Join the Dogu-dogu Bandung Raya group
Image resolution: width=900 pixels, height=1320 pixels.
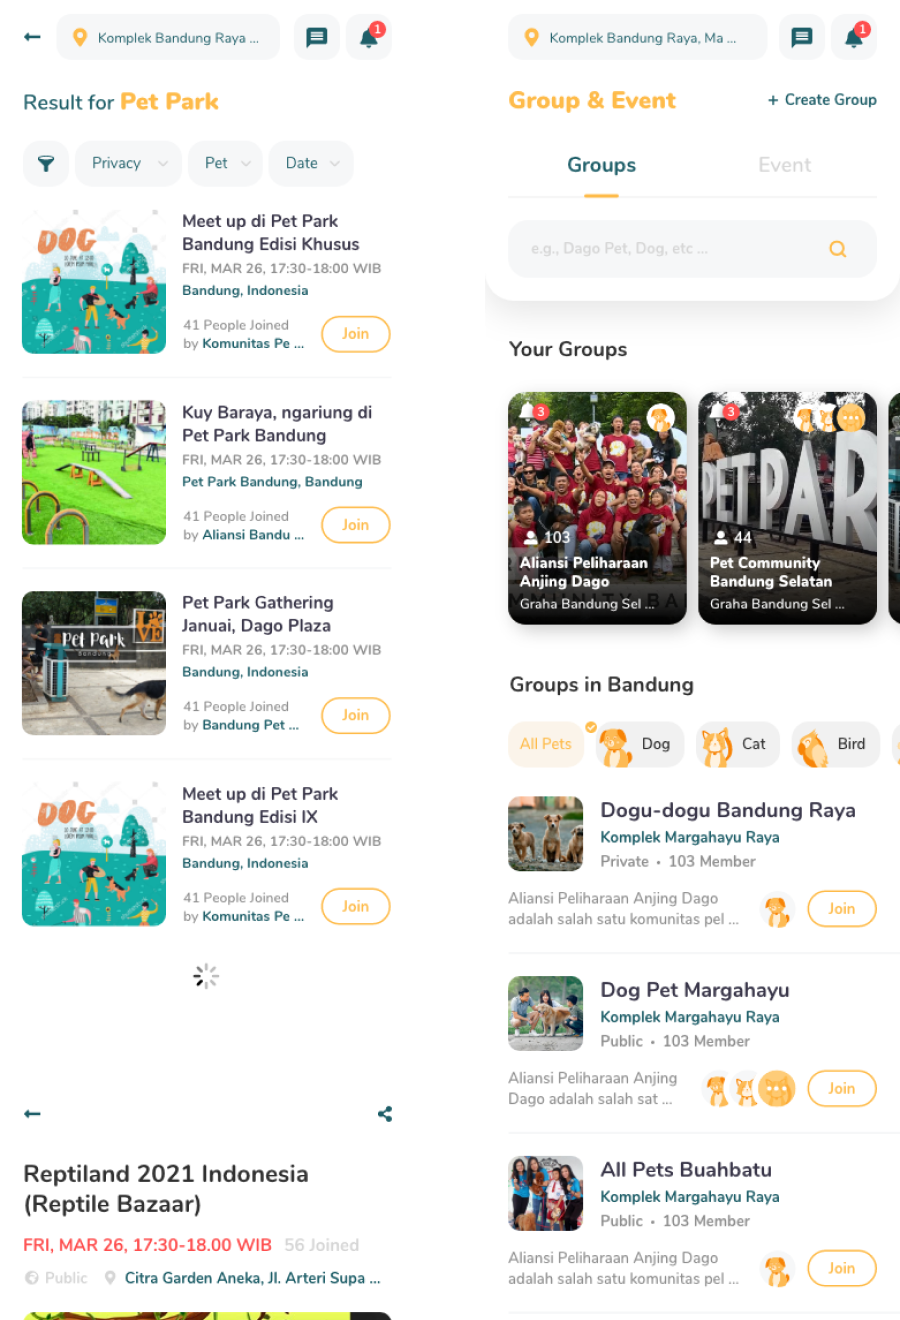842,909
